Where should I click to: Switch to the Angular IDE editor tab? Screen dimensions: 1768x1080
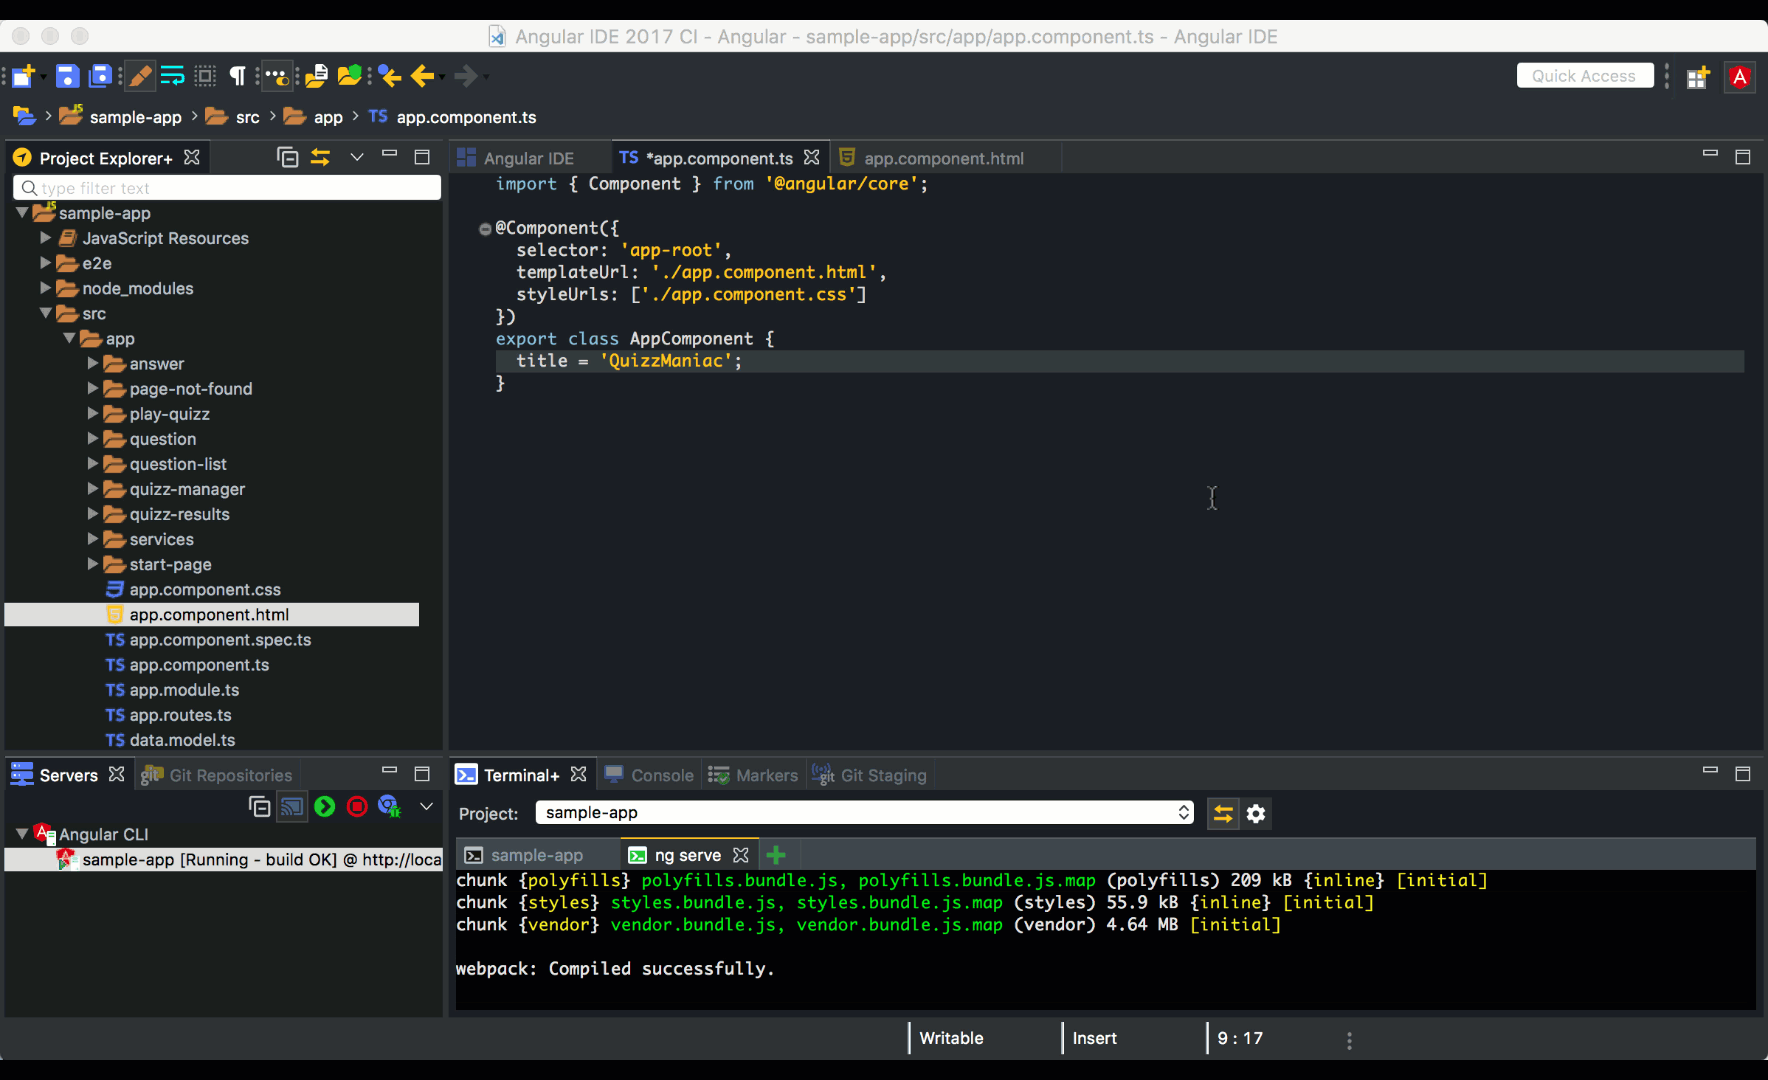click(528, 158)
